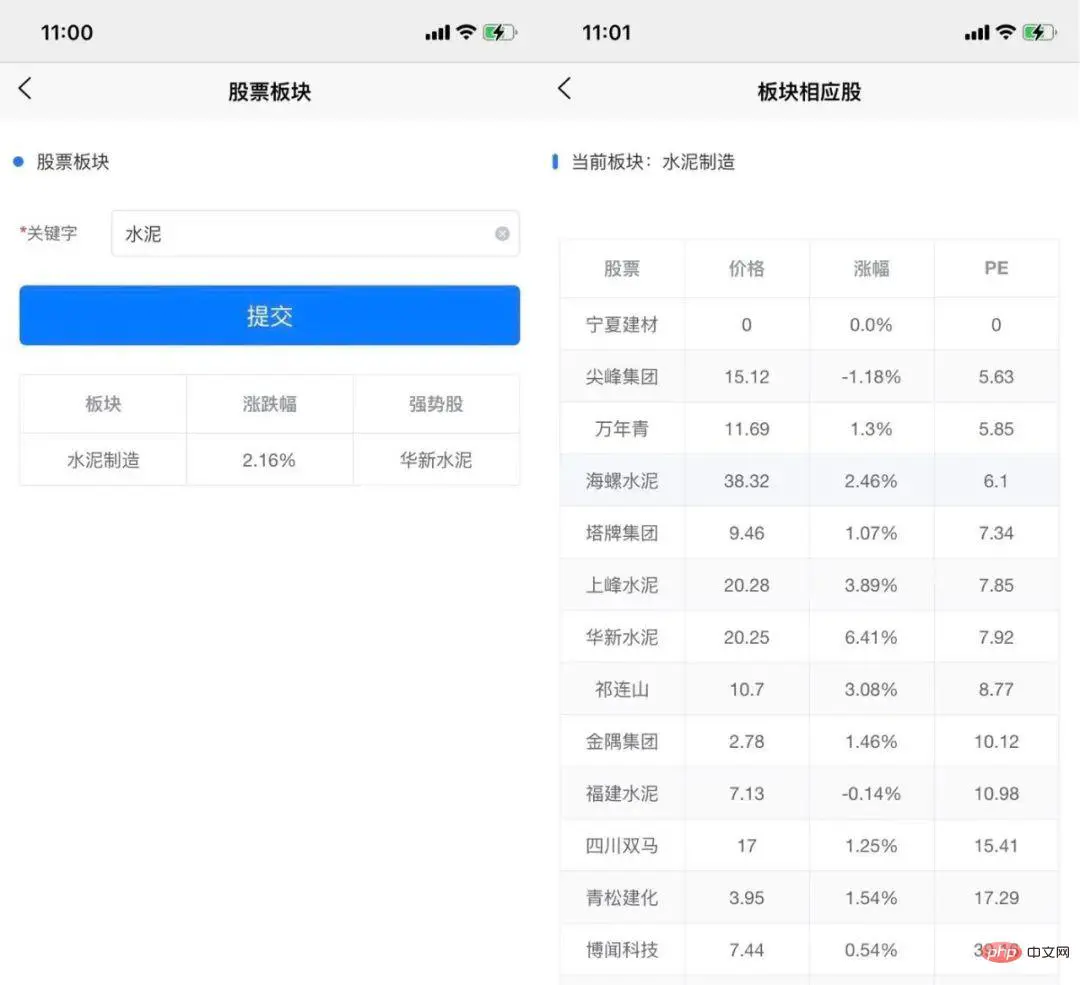1080x985 pixels.
Task: Click the 股票板块 section label
Action: click(73, 162)
